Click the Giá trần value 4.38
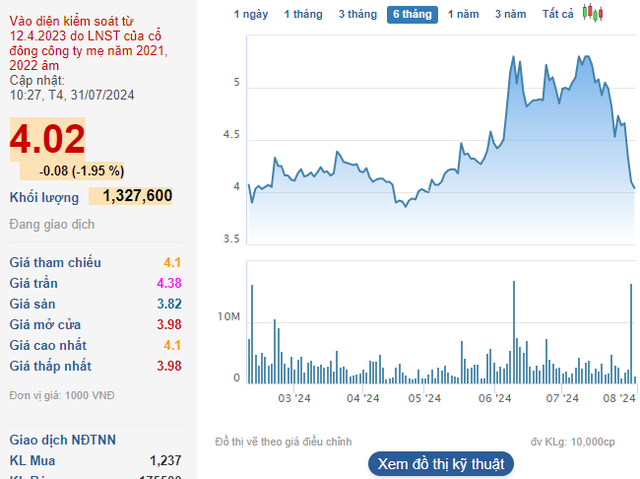The image size is (640, 479). (x=168, y=283)
